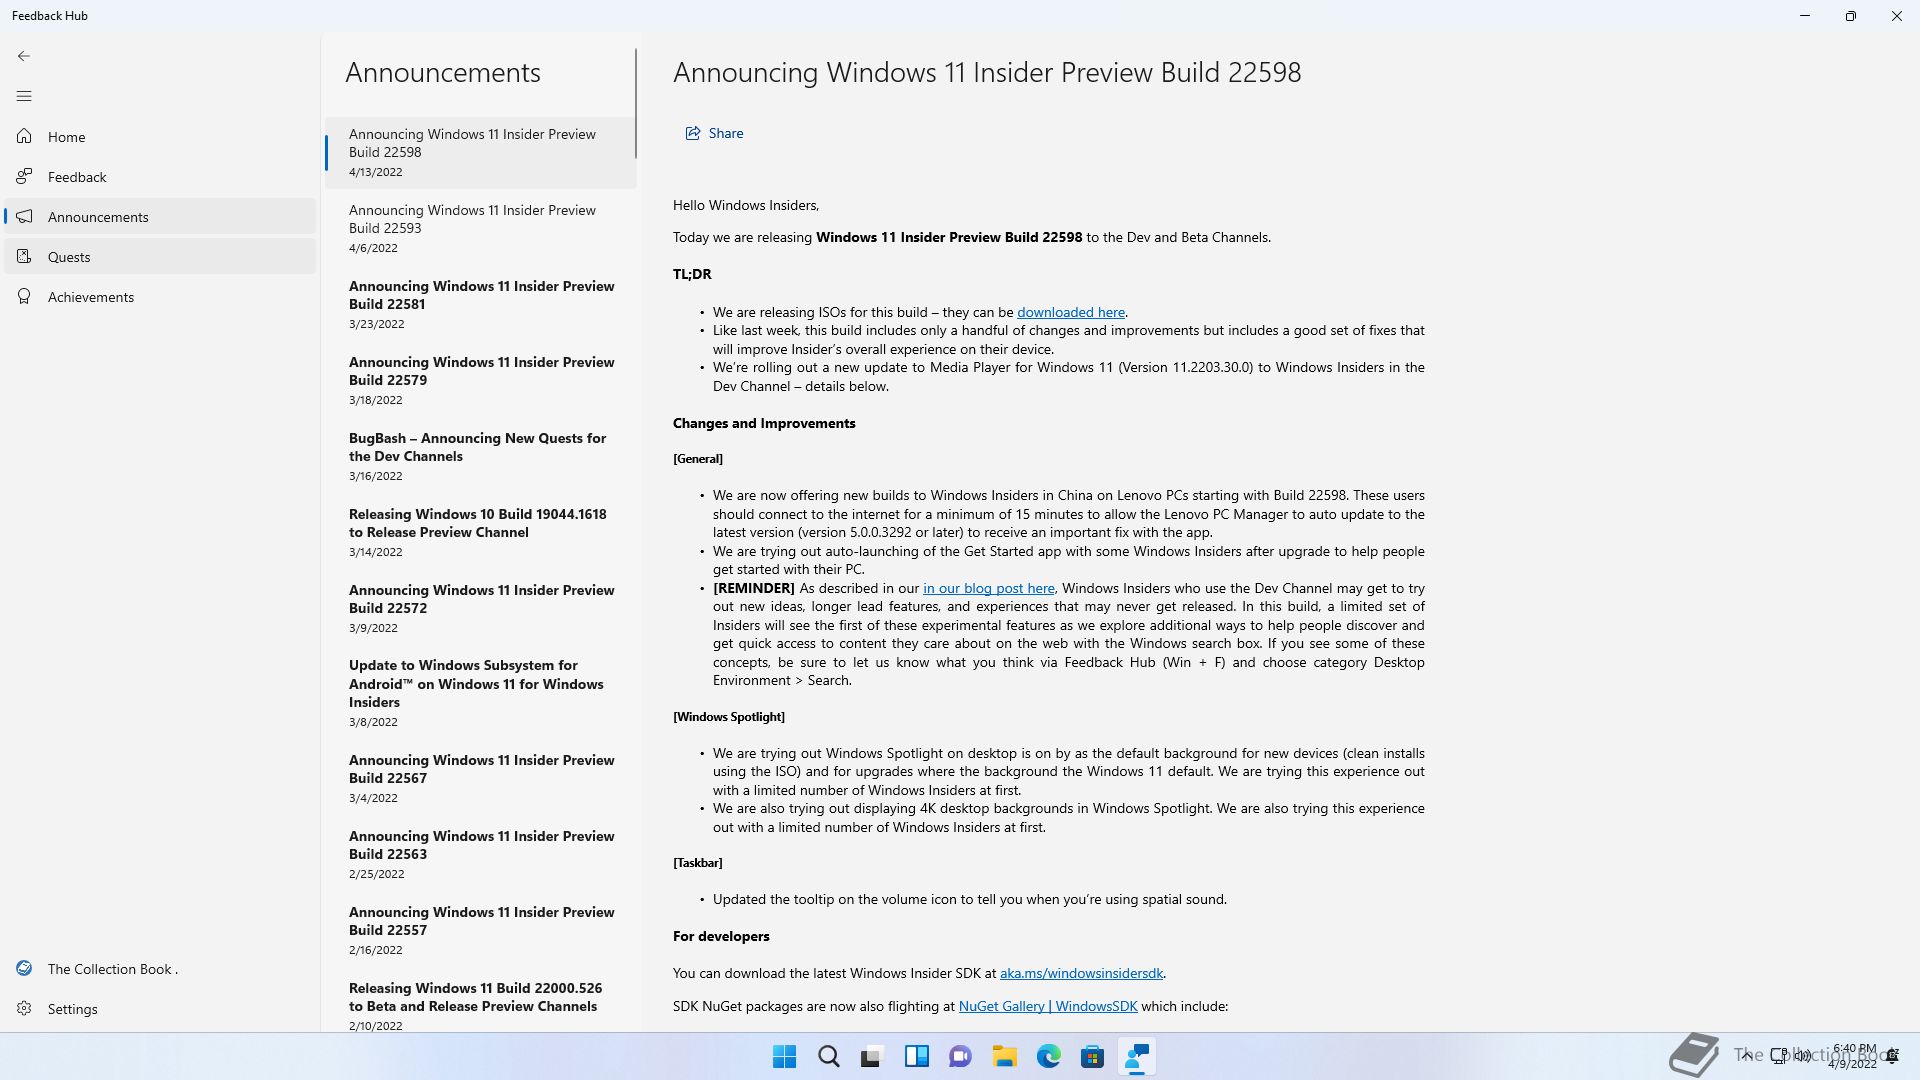Image resolution: width=1920 pixels, height=1080 pixels.
Task: Open File Explorer on taskbar
Action: [1005, 1056]
